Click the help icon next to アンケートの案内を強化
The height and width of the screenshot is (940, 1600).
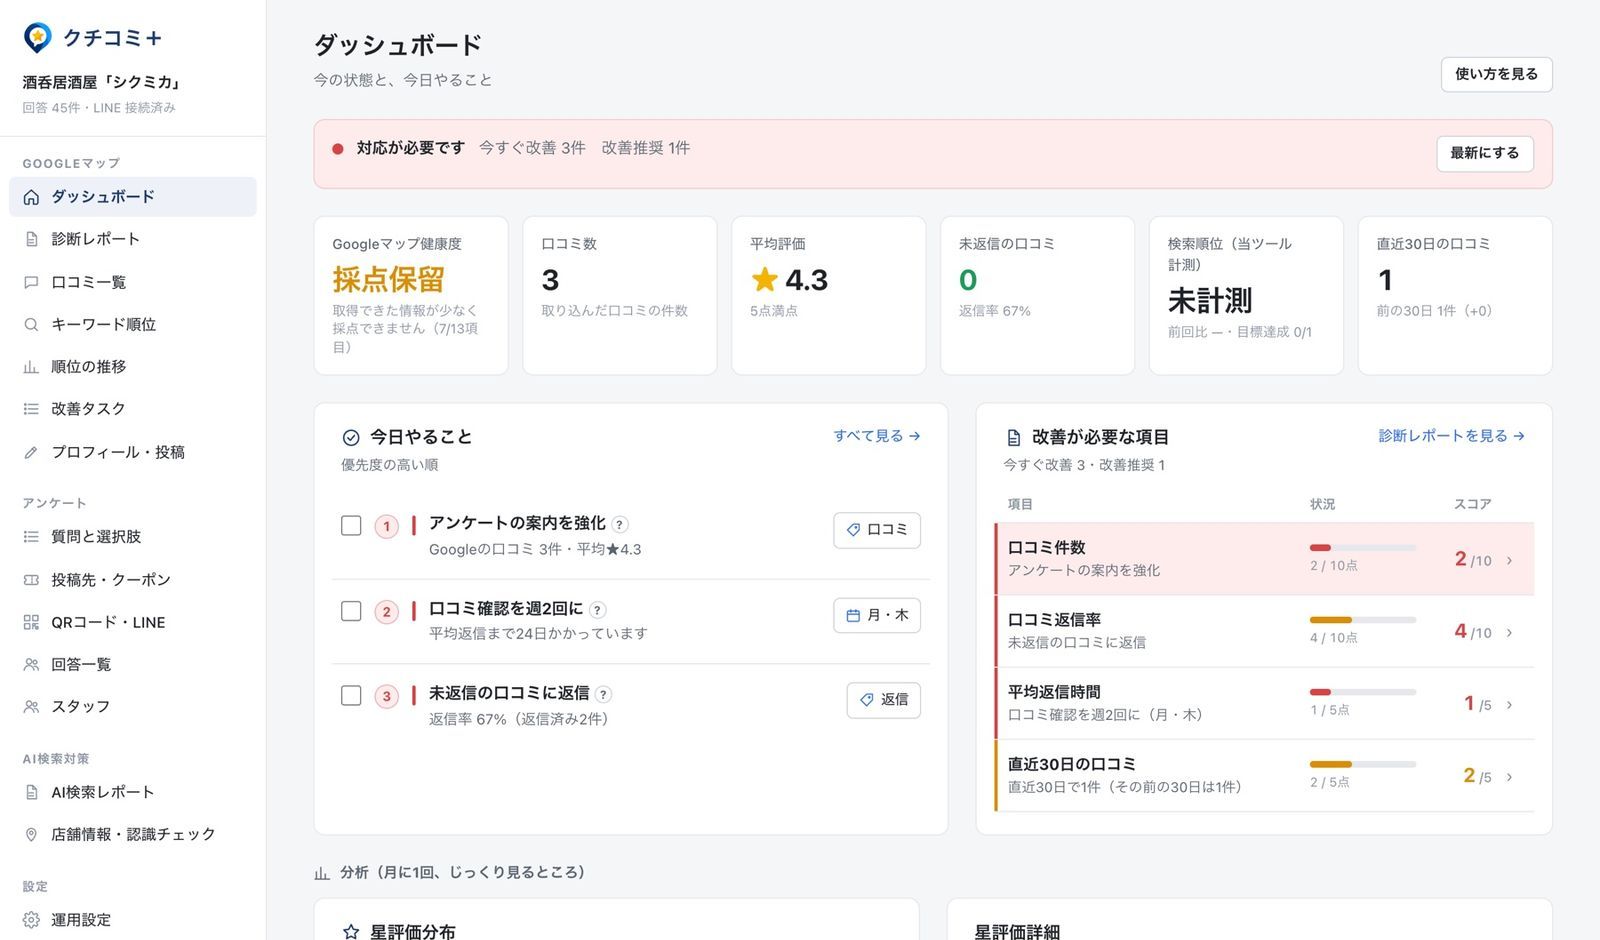coord(620,524)
